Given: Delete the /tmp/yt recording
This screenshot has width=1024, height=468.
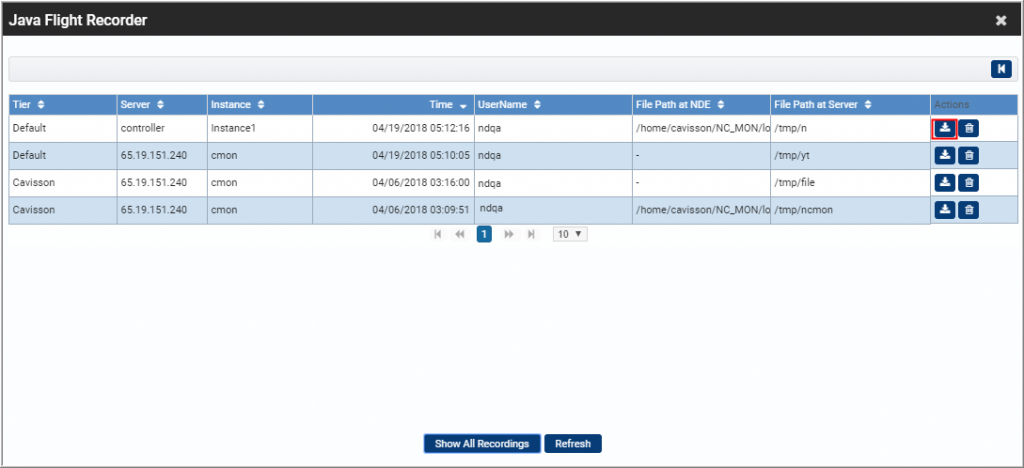Looking at the screenshot, I should pyautogui.click(x=969, y=155).
